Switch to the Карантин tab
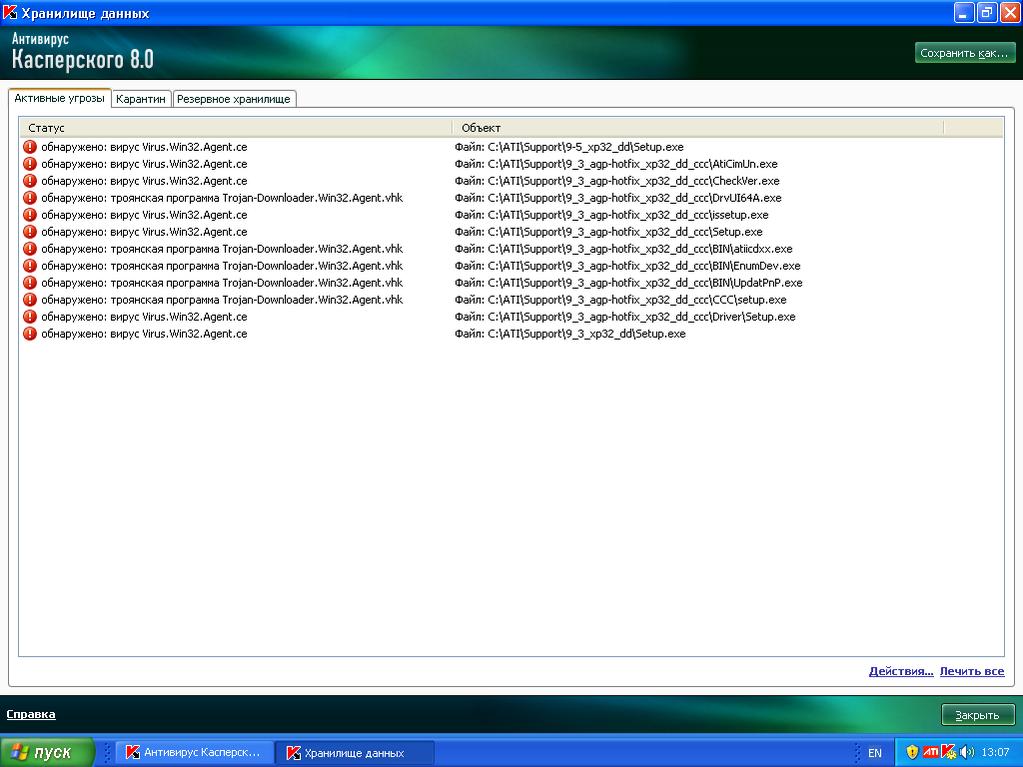1023x767 pixels. pos(141,99)
